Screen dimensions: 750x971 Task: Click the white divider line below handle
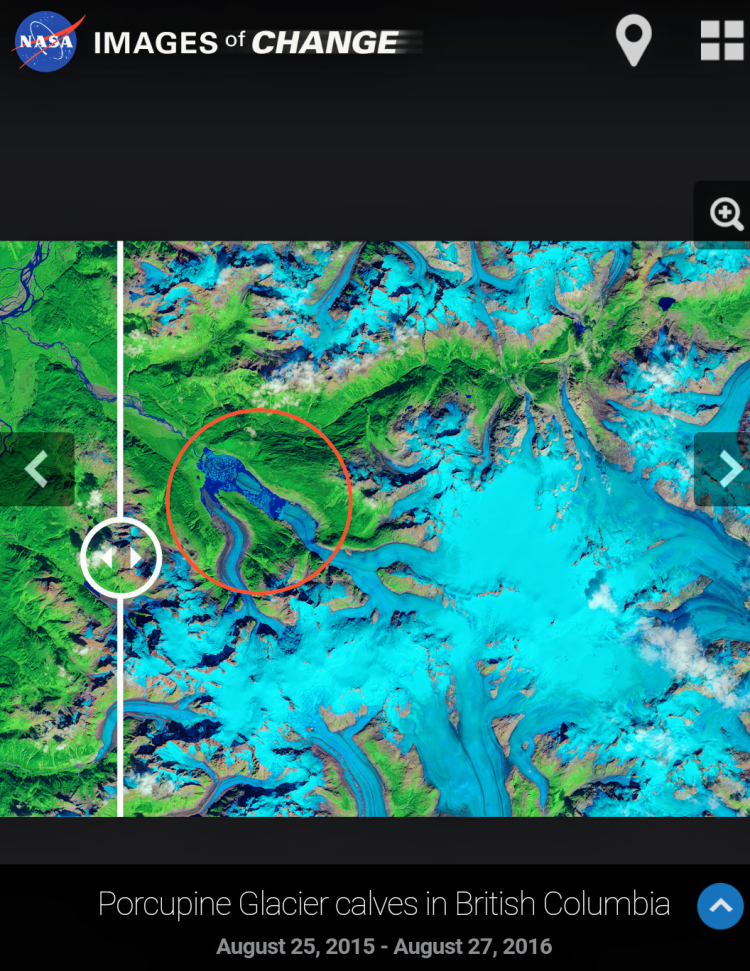tap(120, 707)
